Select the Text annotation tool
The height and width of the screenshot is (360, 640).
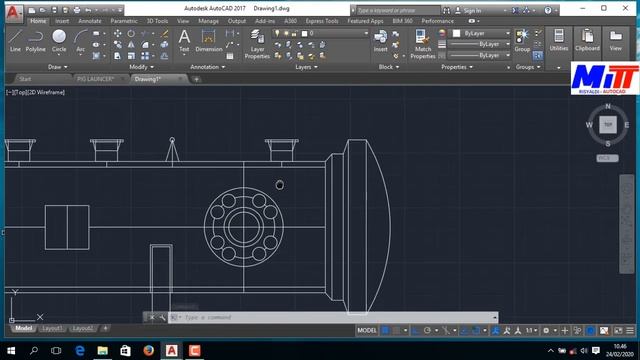click(x=184, y=41)
